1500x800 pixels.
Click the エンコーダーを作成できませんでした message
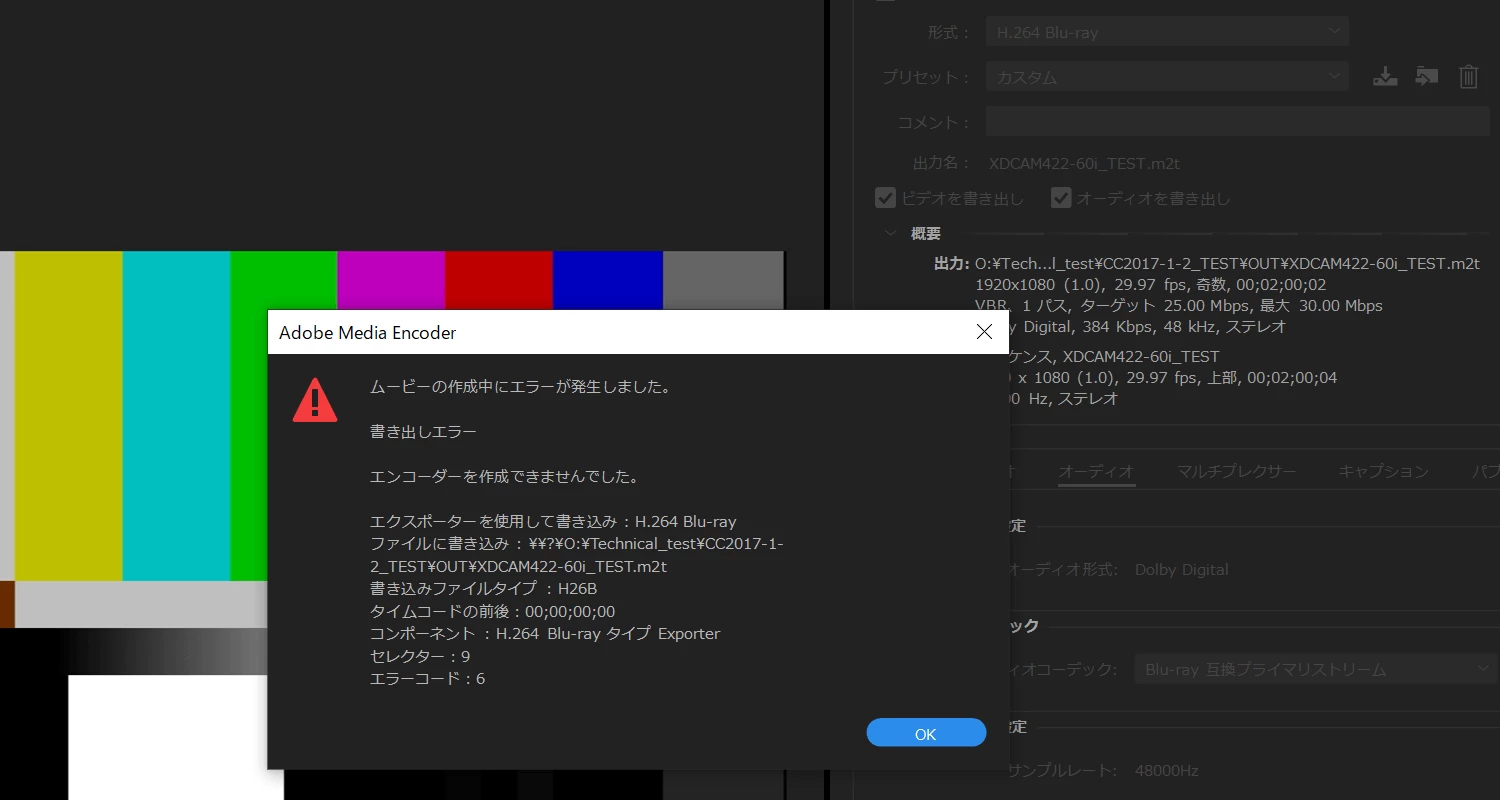tap(504, 476)
